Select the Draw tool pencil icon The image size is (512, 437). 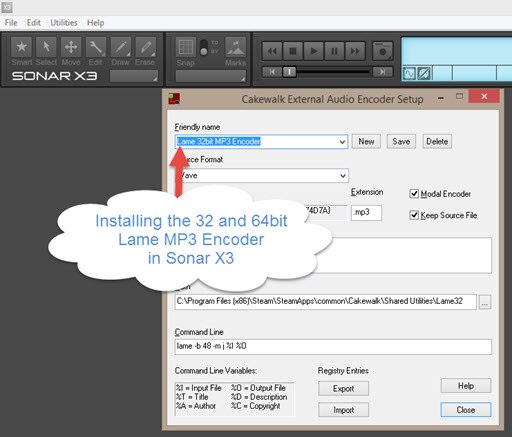120,47
